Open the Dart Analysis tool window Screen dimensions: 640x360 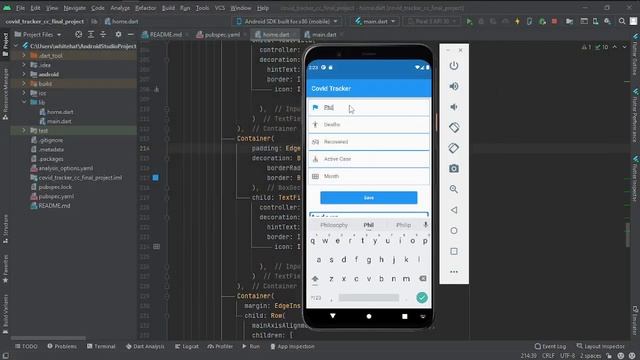tap(145, 346)
